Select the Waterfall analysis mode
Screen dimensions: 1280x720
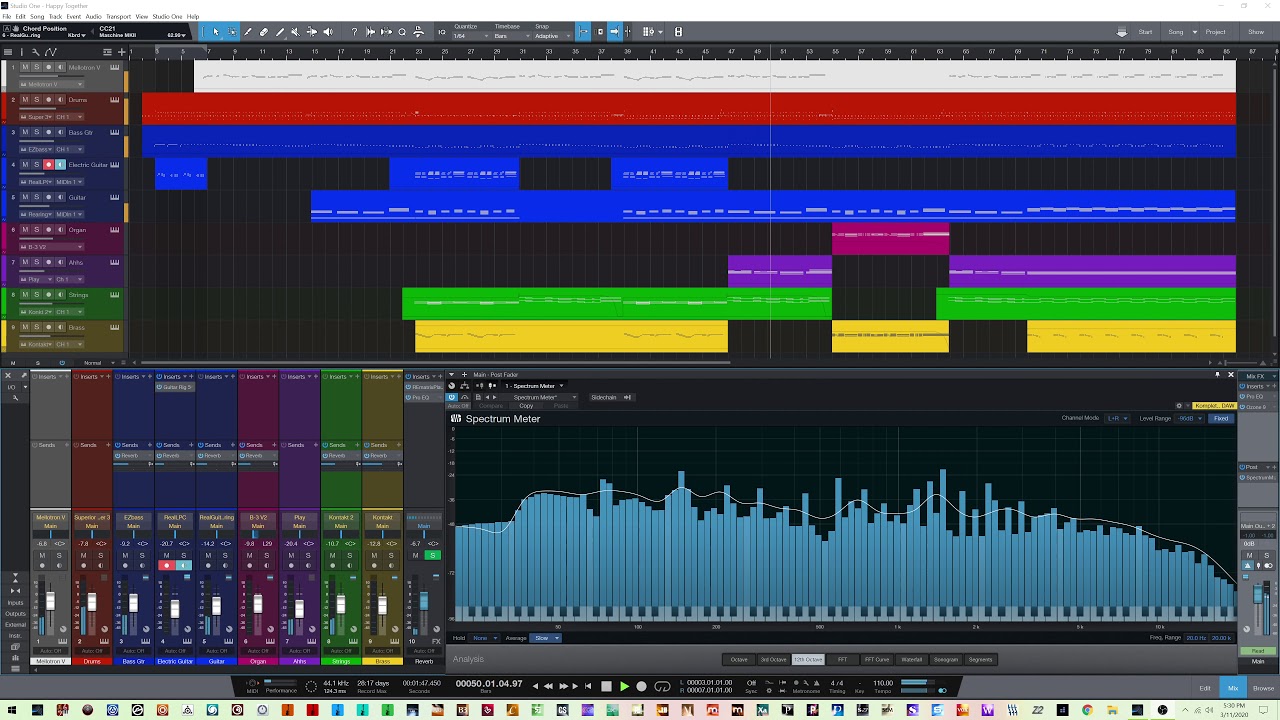point(912,660)
